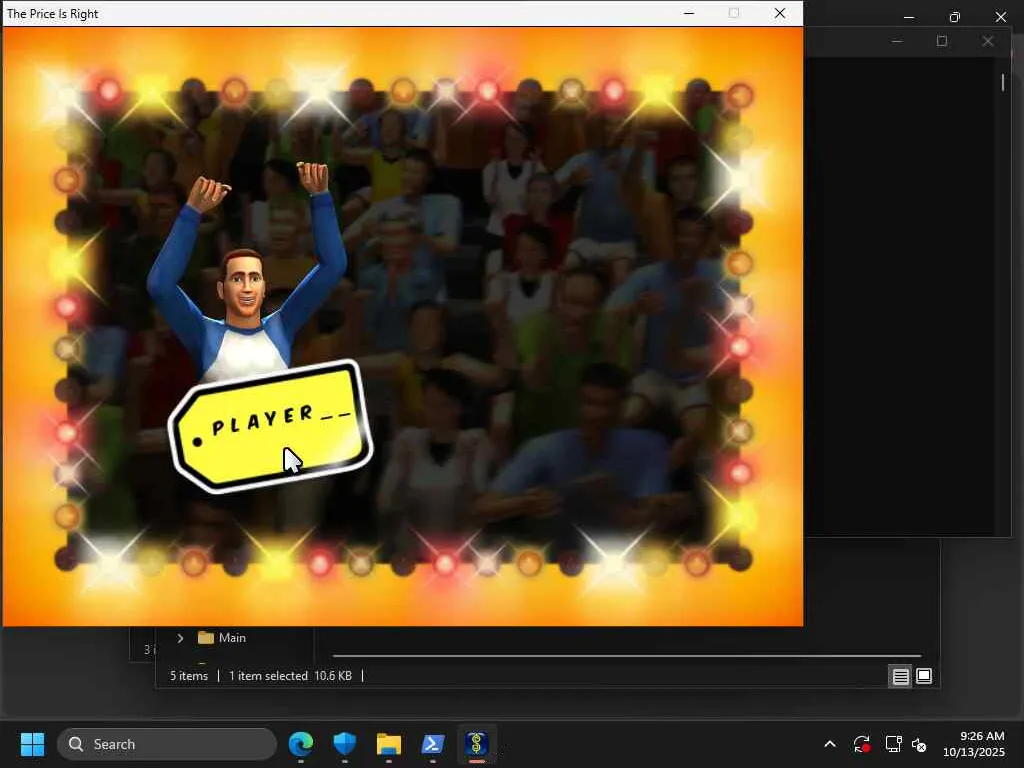Show hidden system tray icons
The width and height of the screenshot is (1024, 768).
(830, 744)
